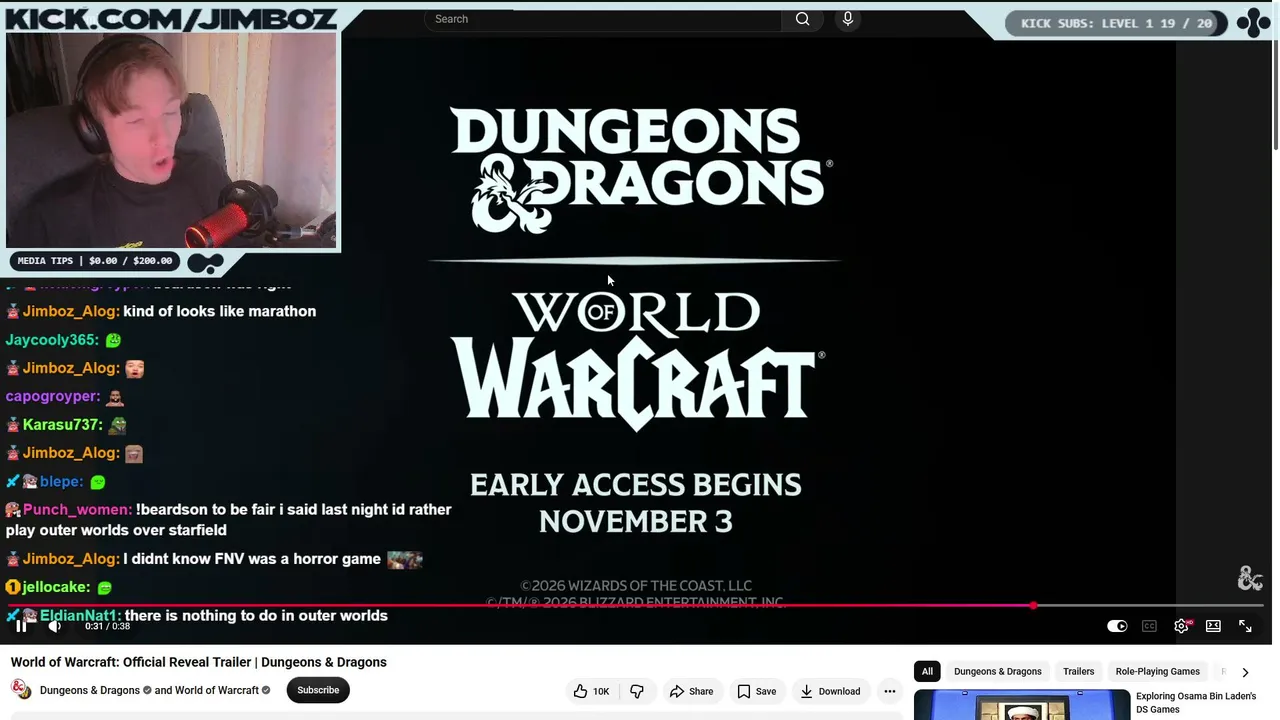Share the World of Warcraft trailer
The width and height of the screenshot is (1280, 720).
pos(691,691)
